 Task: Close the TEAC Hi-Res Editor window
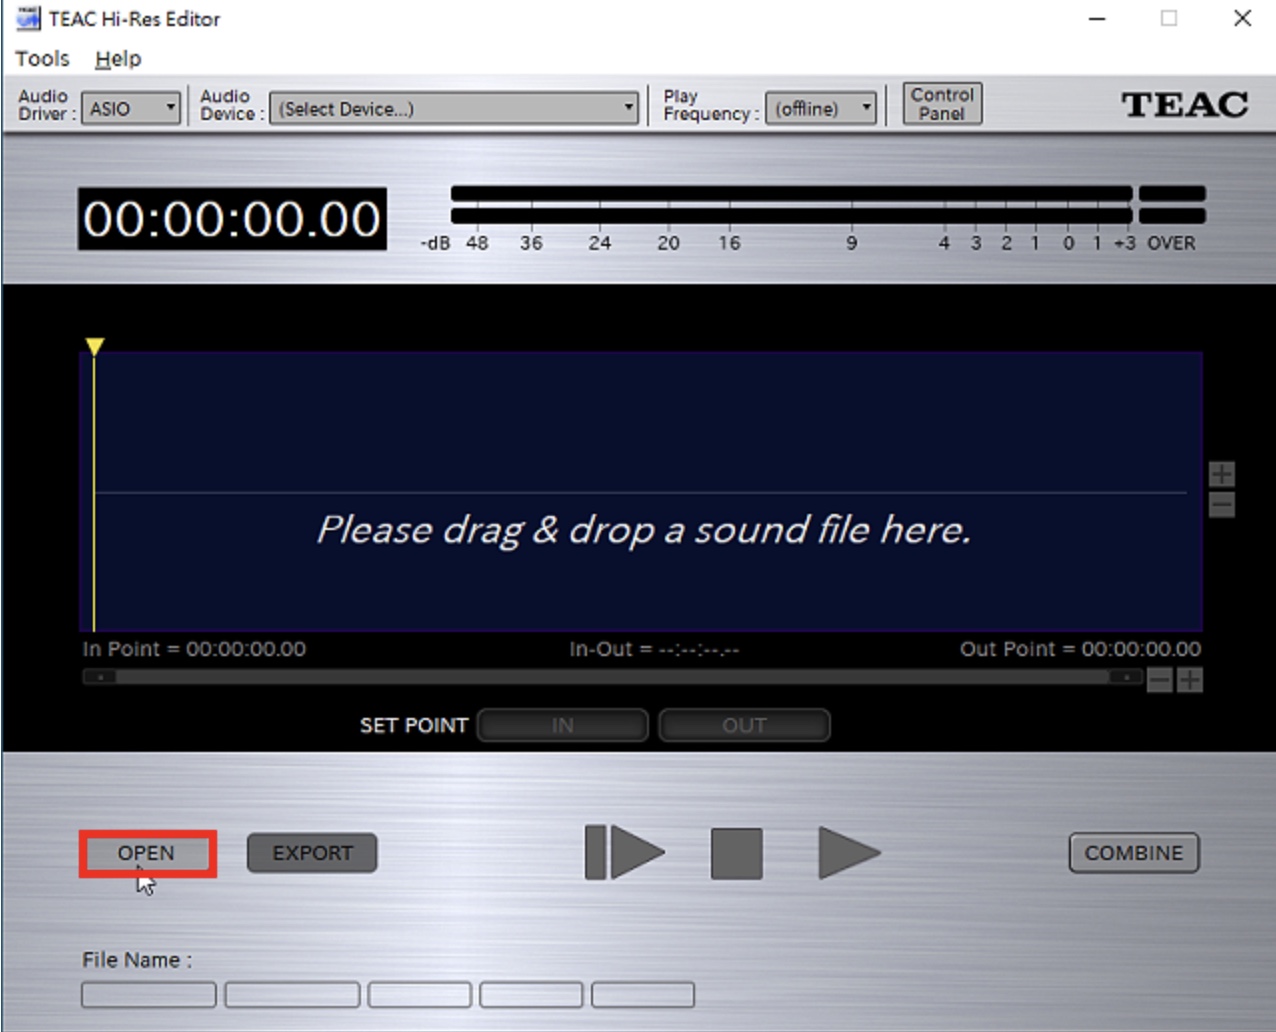1242,19
